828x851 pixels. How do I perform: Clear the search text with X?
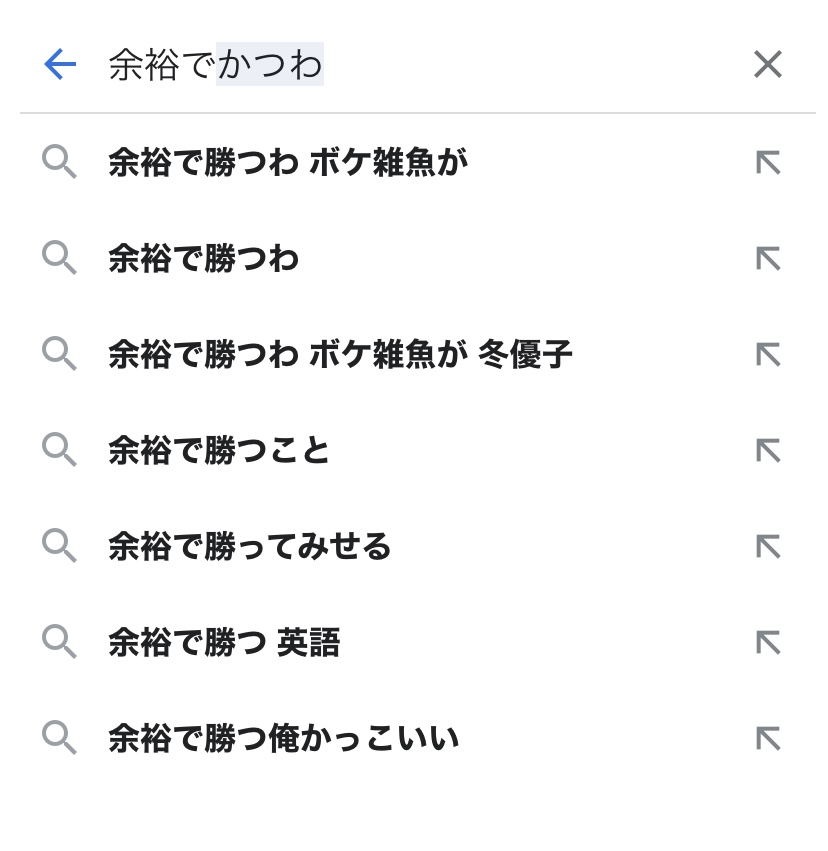pyautogui.click(x=767, y=65)
